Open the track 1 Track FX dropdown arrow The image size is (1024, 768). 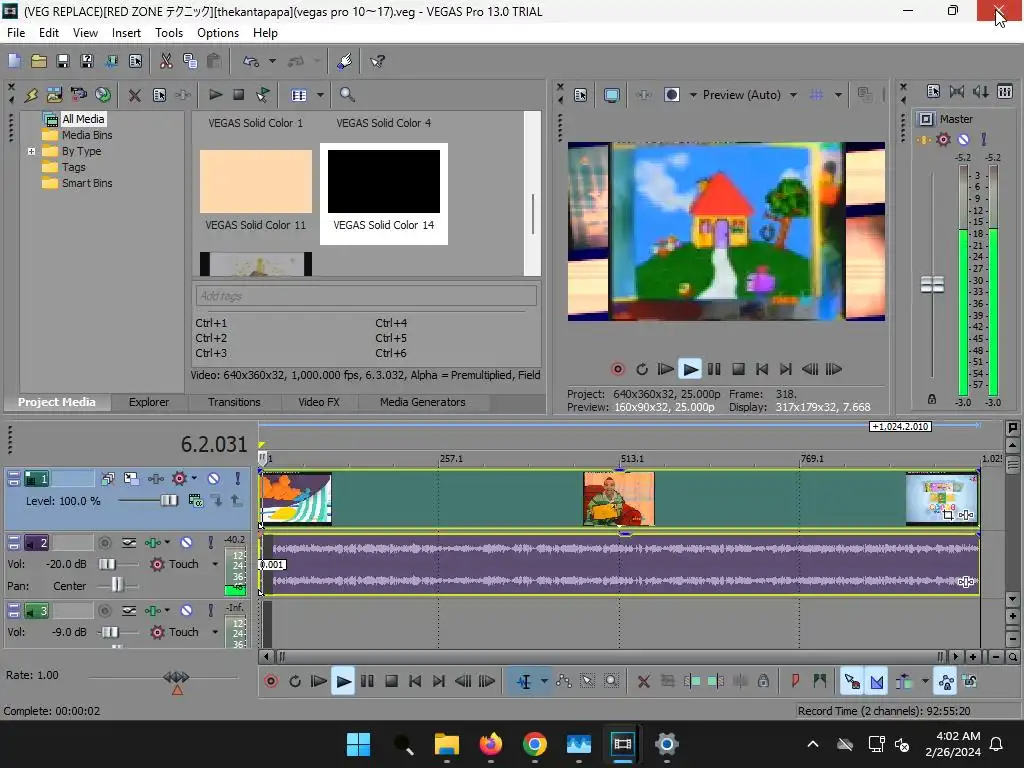194,479
